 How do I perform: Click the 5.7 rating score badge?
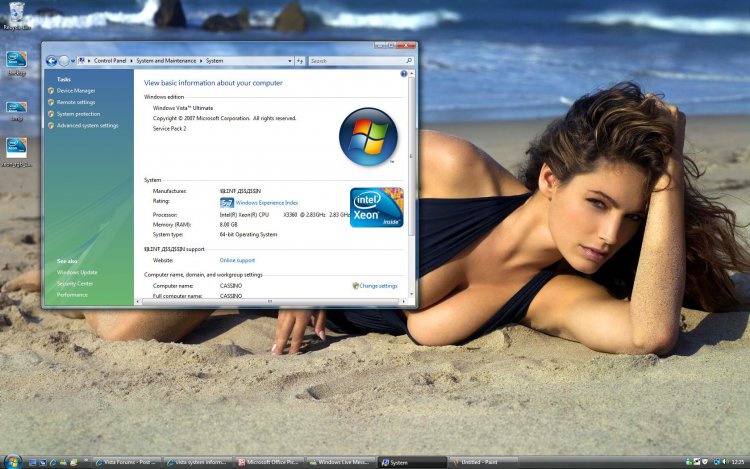click(x=227, y=203)
